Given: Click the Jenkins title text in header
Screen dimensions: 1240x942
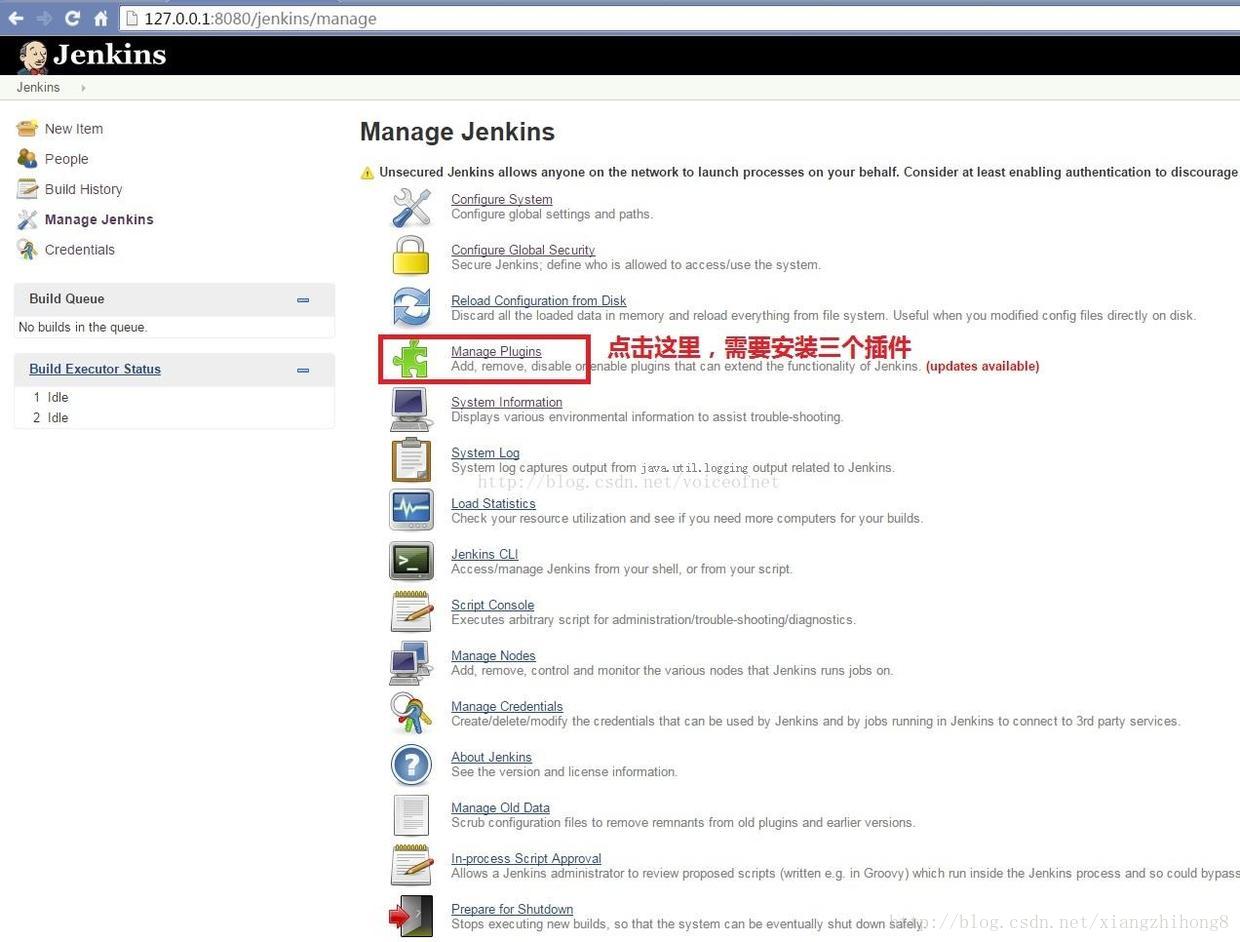Looking at the screenshot, I should (x=110, y=55).
